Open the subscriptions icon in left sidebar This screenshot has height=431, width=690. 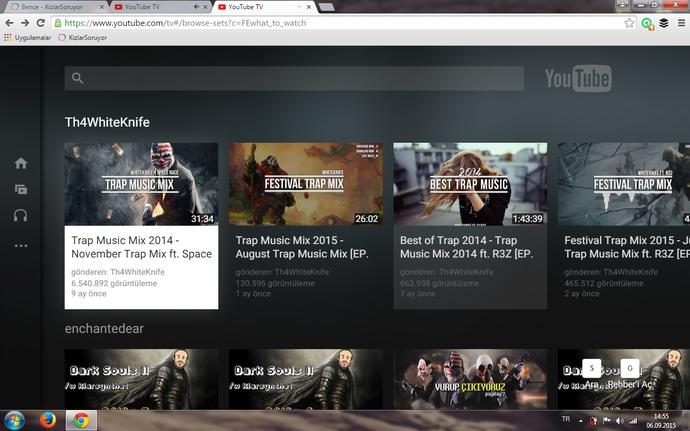point(21,189)
